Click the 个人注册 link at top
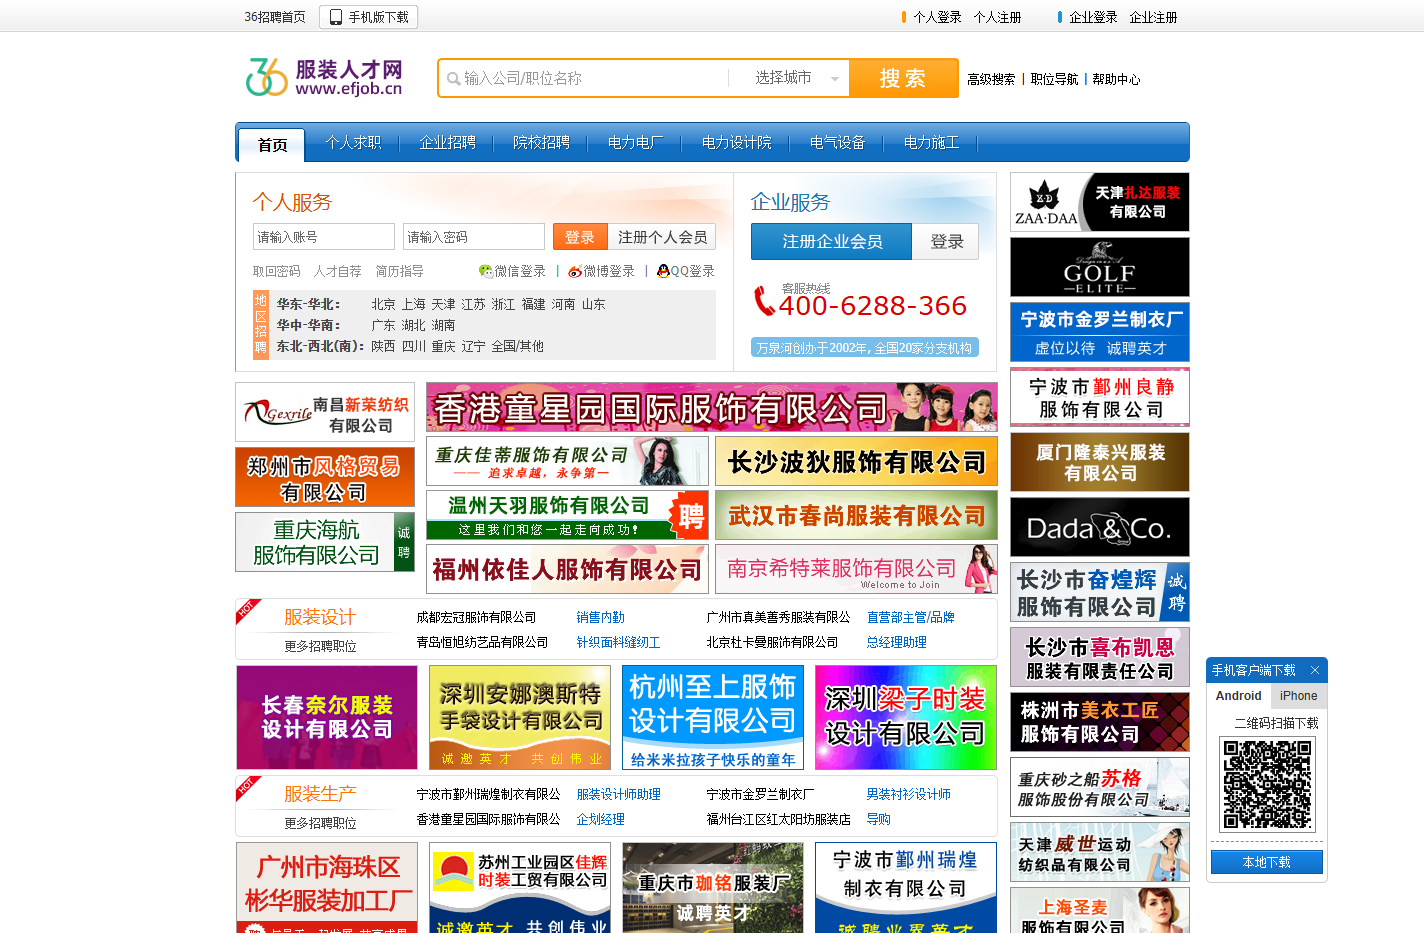The height and width of the screenshot is (933, 1424). tap(997, 17)
